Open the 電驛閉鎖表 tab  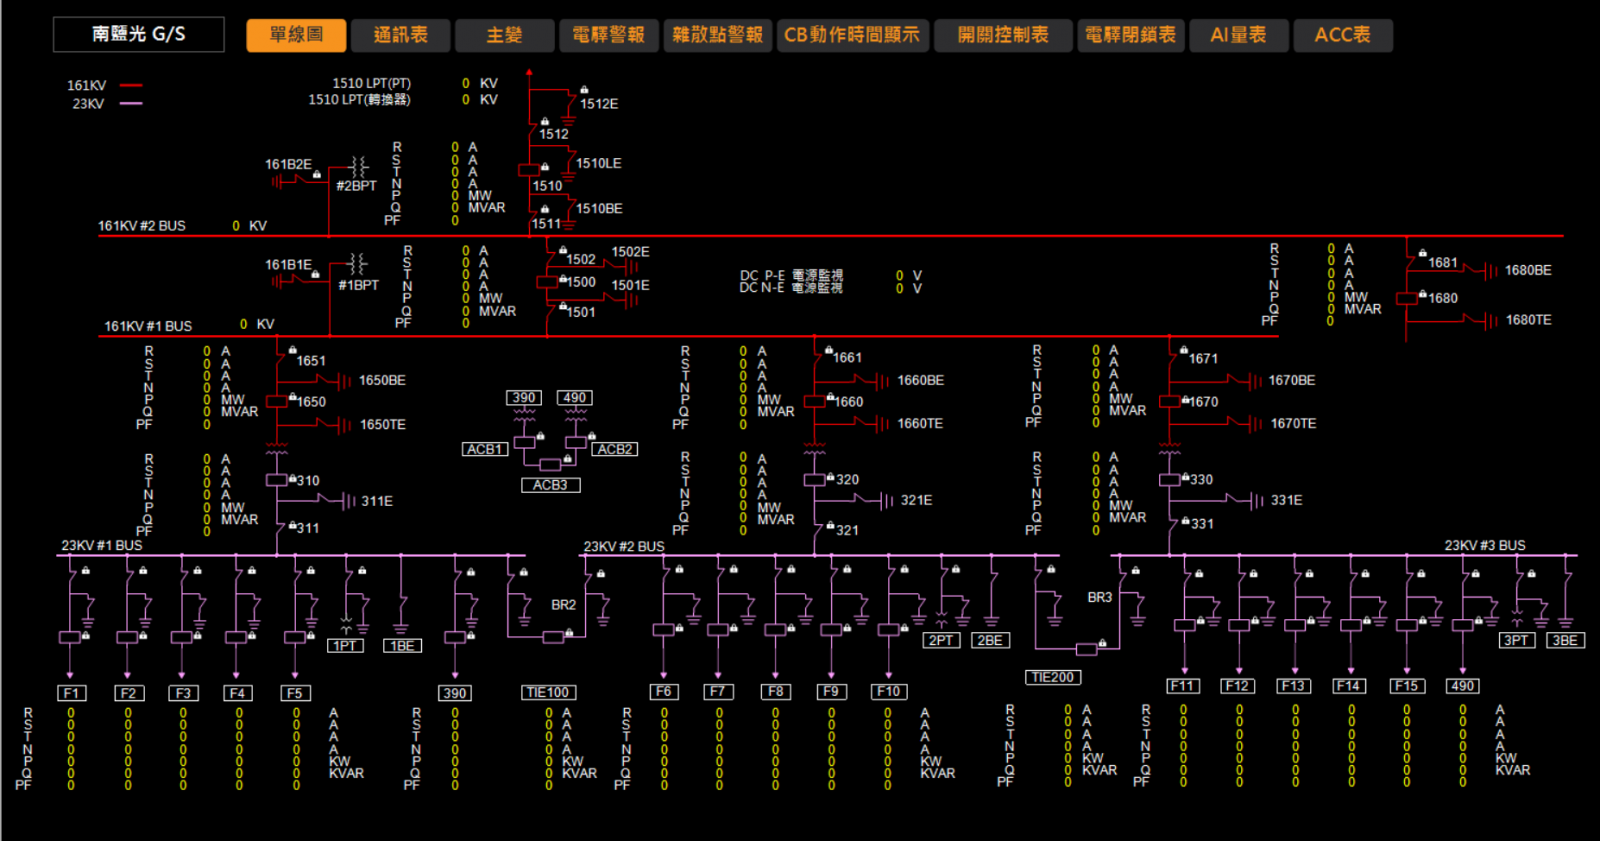tap(1131, 35)
